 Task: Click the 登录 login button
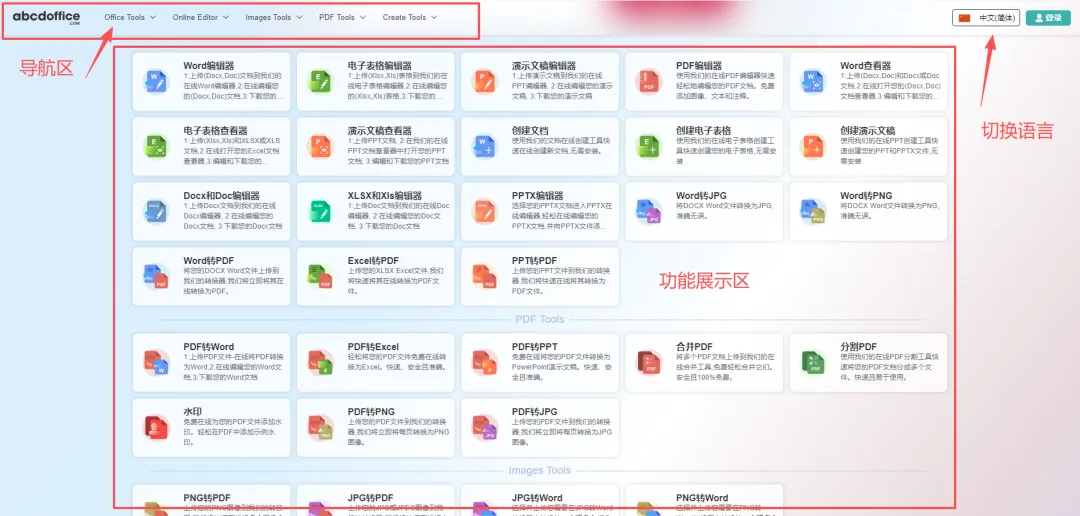click(x=1048, y=18)
